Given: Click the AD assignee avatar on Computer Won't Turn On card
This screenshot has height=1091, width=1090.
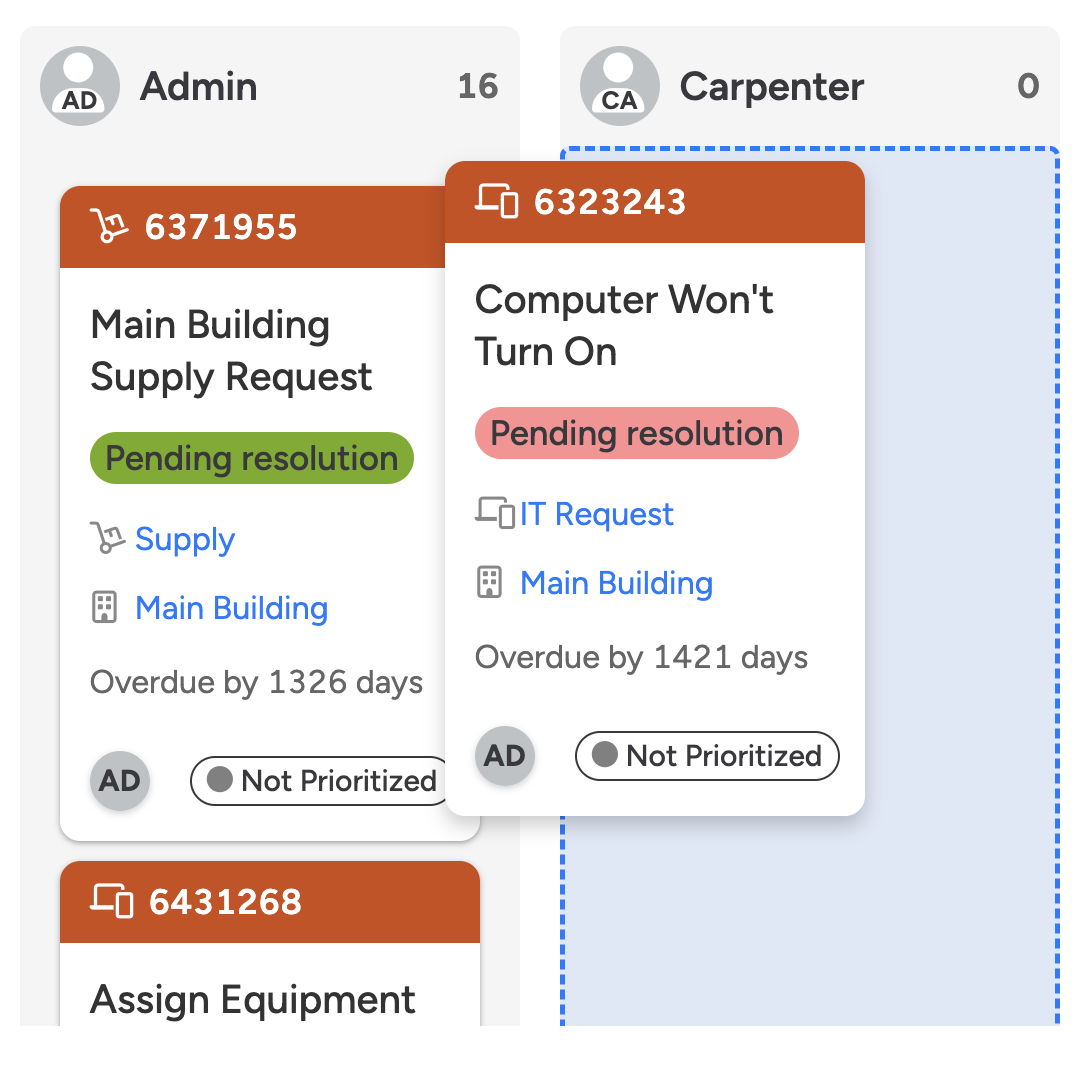Looking at the screenshot, I should coord(505,756).
